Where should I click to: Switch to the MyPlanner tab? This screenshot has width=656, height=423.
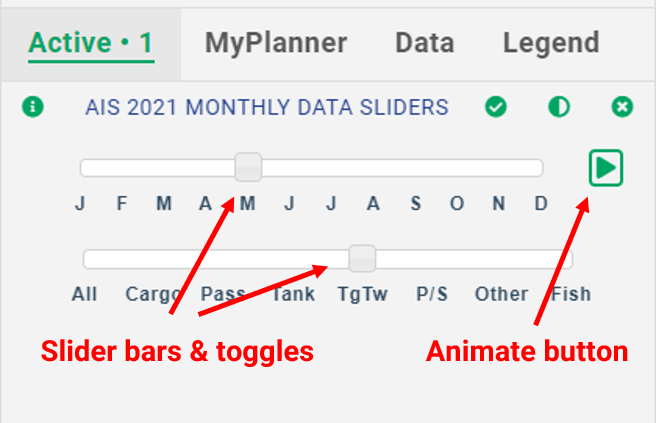click(276, 43)
